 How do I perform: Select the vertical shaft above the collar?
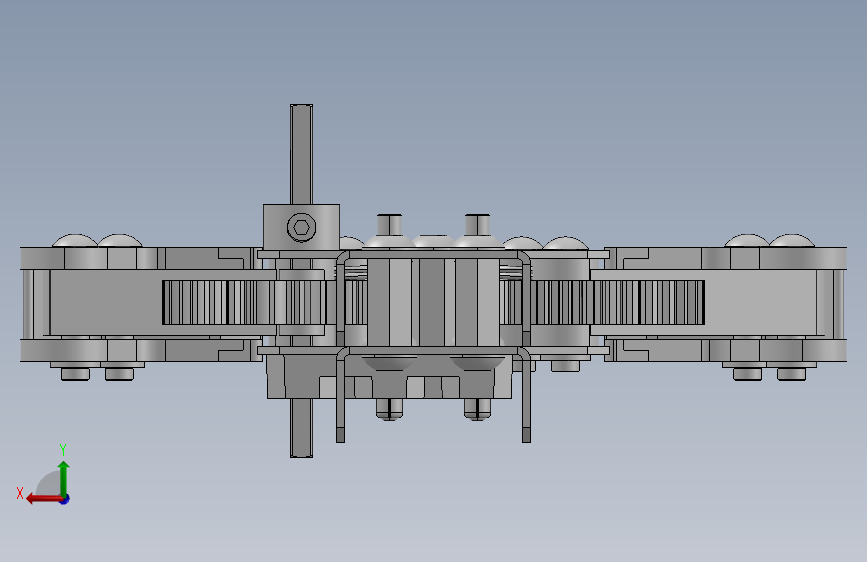(301, 154)
